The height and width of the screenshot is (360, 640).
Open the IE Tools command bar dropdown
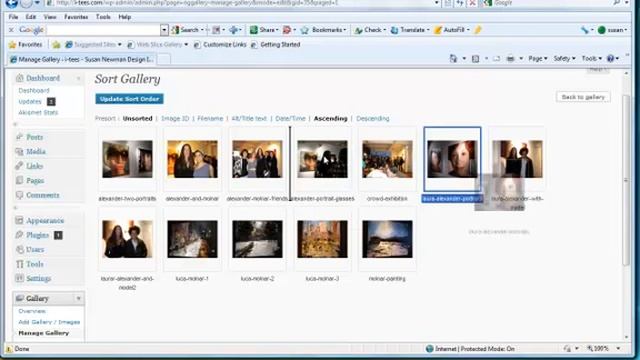591,59
